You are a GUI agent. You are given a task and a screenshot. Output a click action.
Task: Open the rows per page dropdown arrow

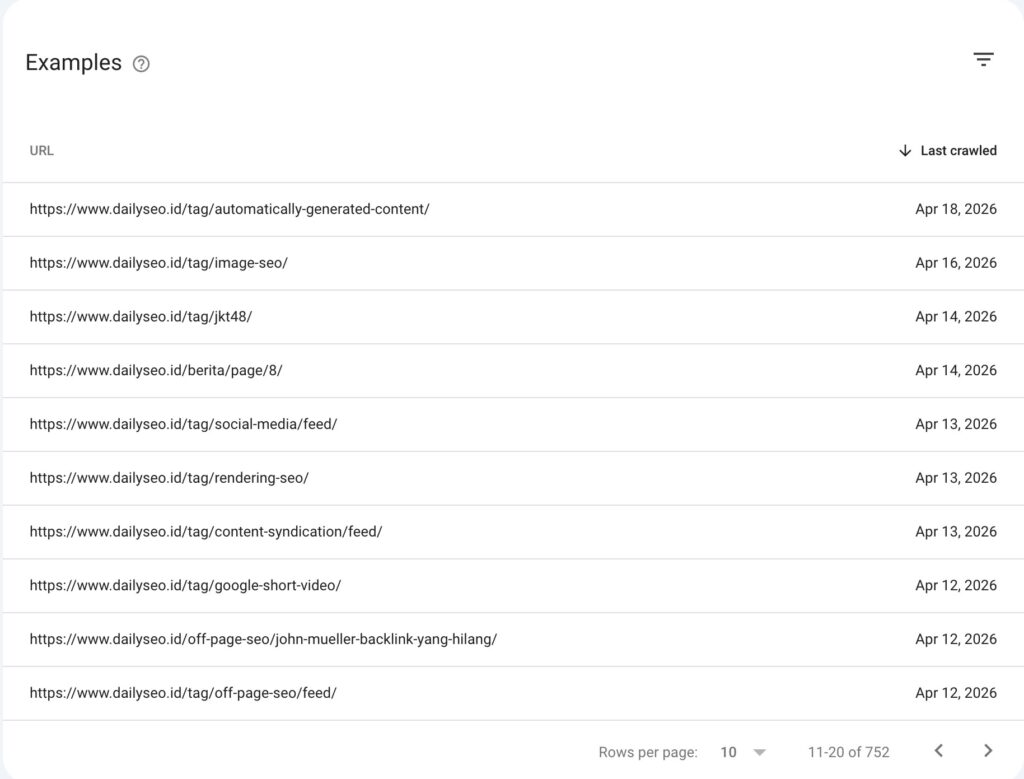(759, 752)
